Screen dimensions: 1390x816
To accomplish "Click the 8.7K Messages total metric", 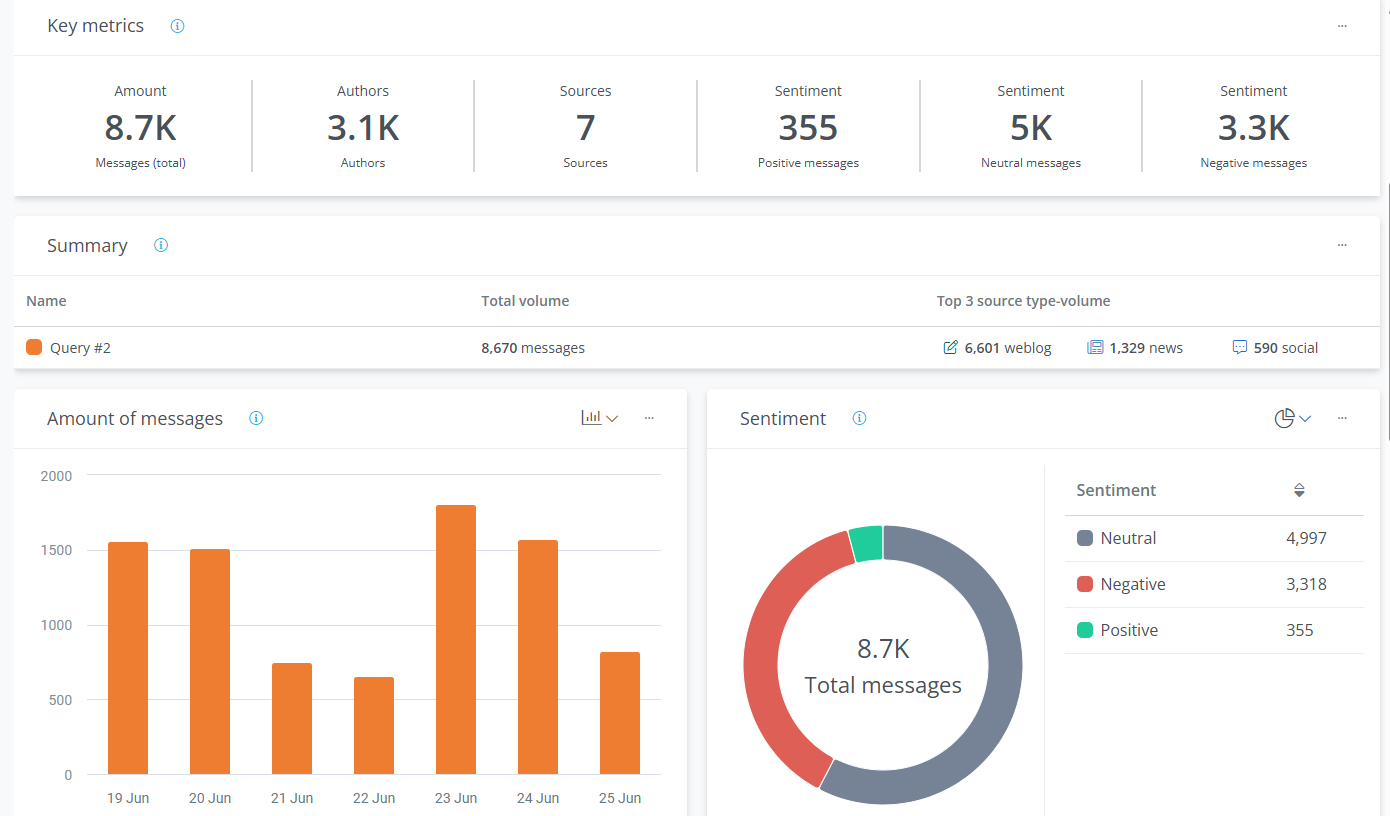I will 141,127.
